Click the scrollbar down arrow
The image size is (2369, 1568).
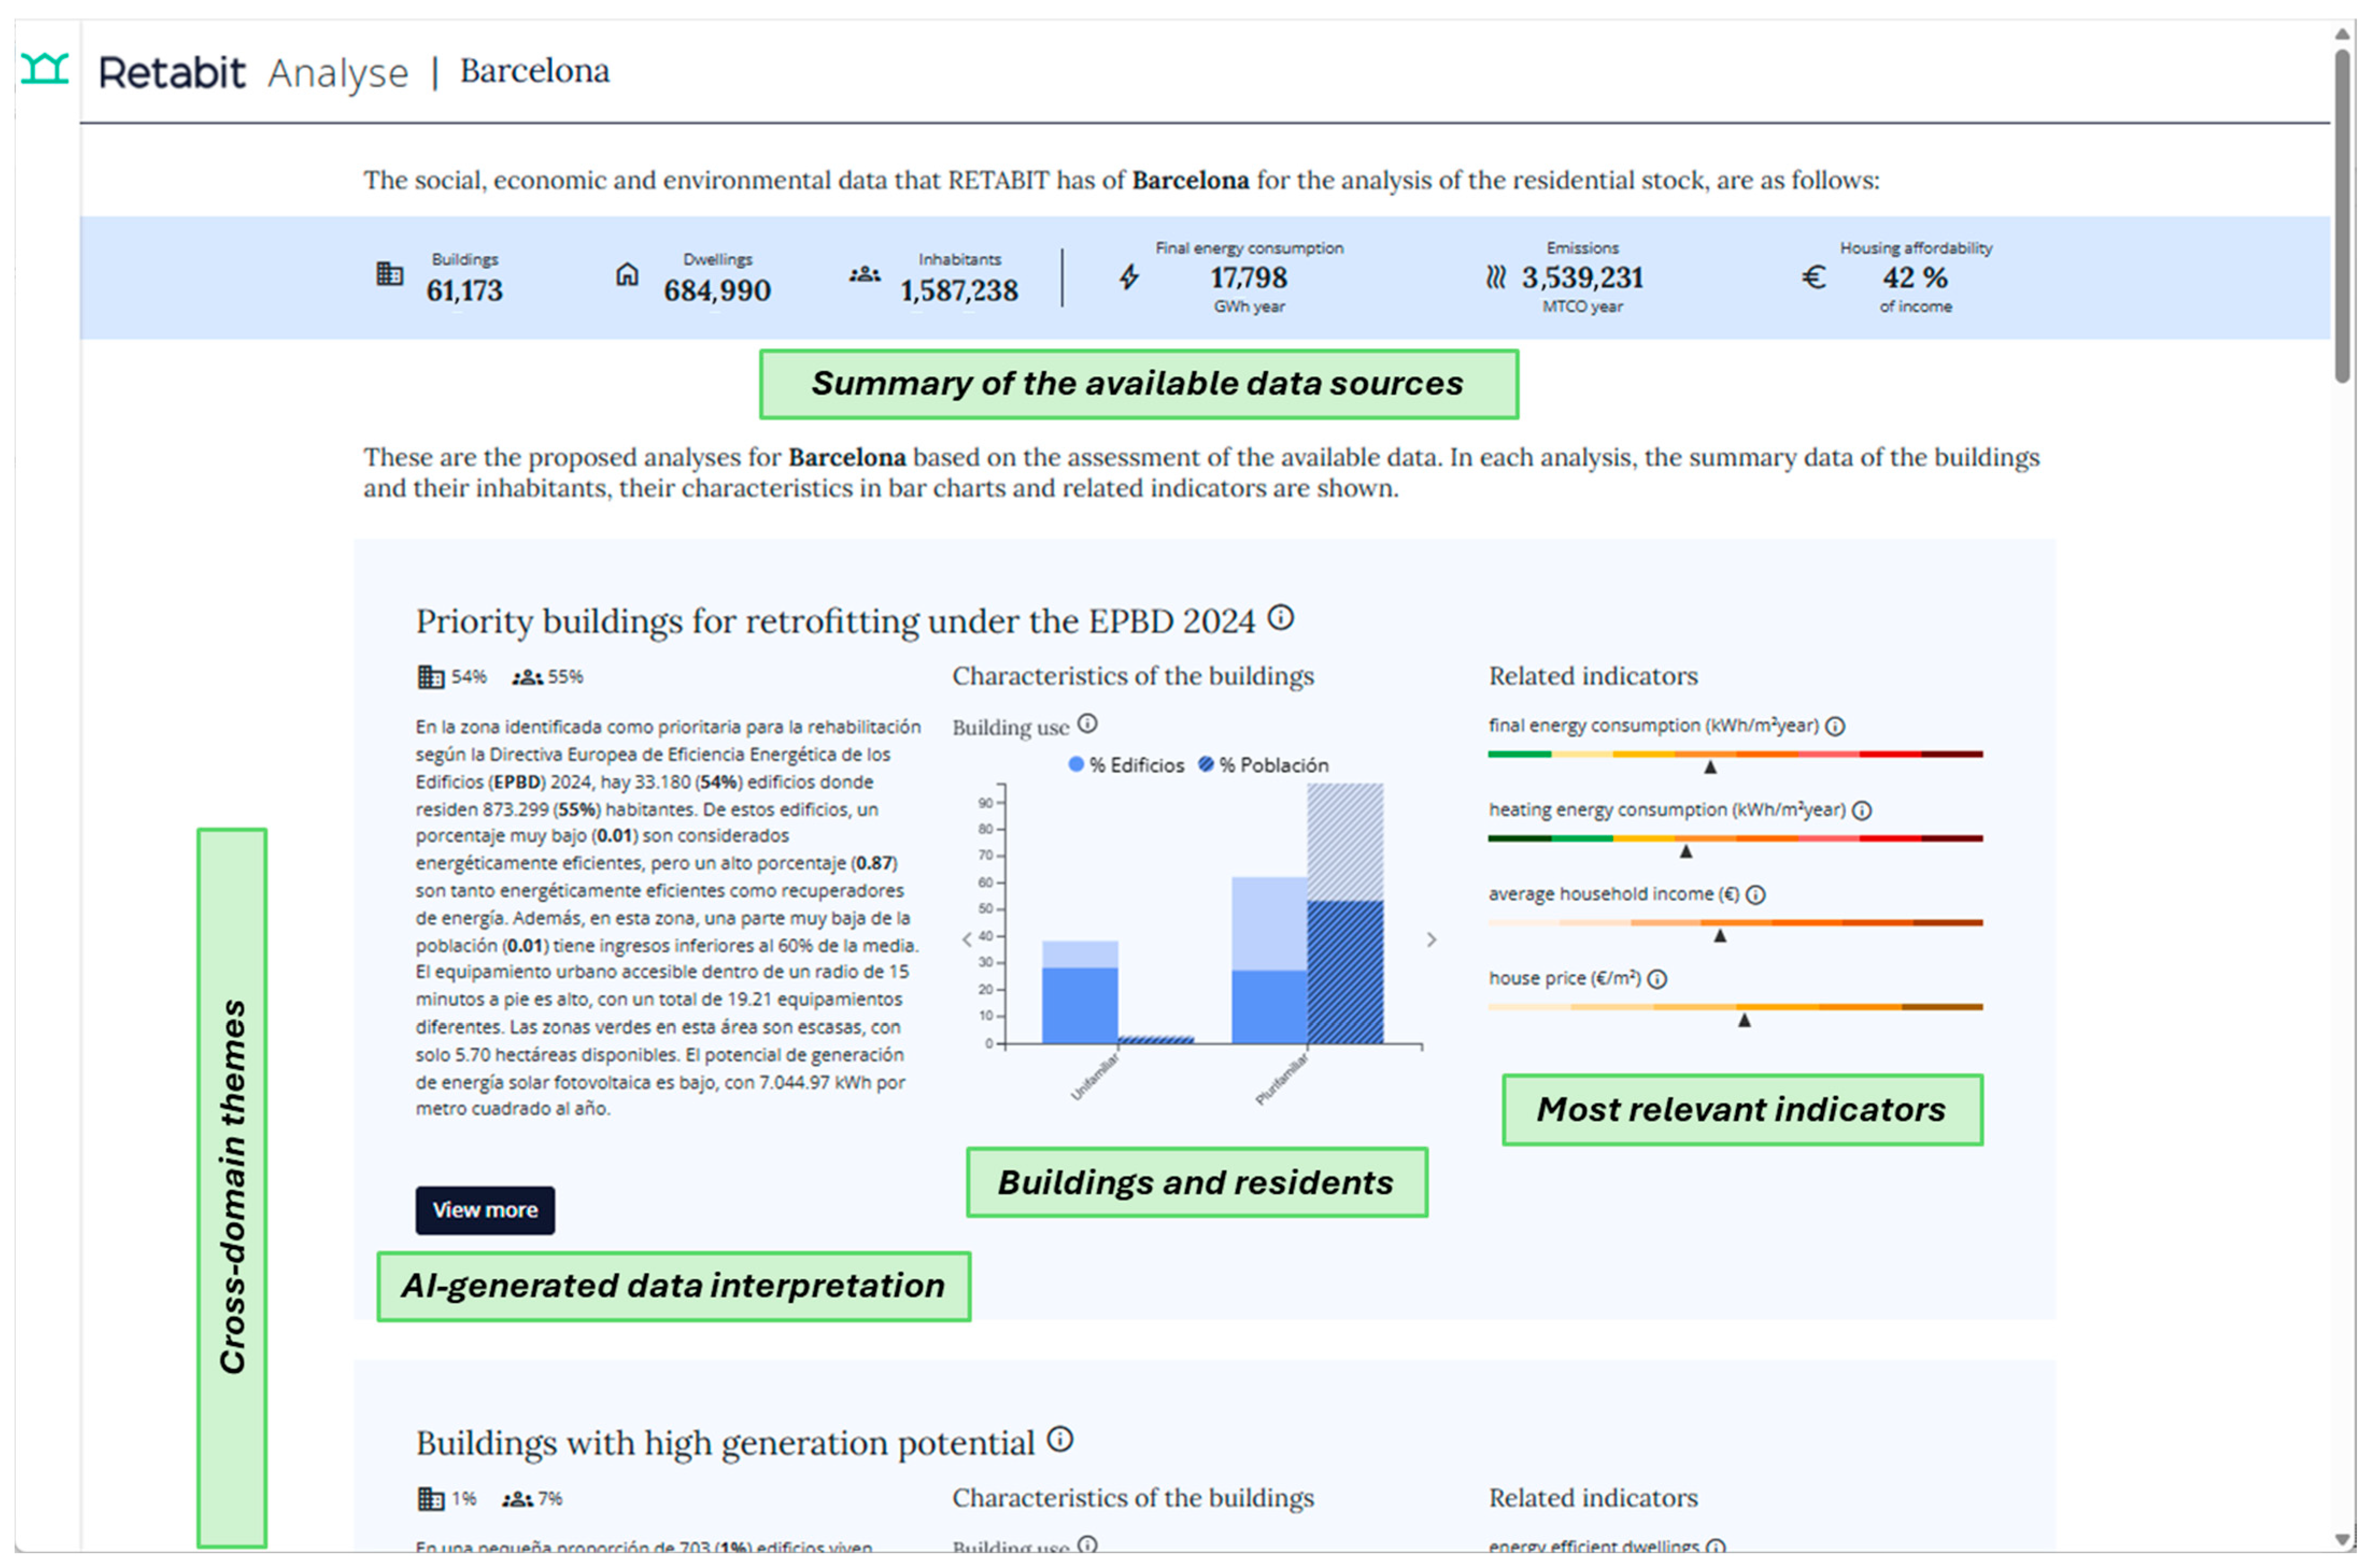(x=2342, y=1540)
